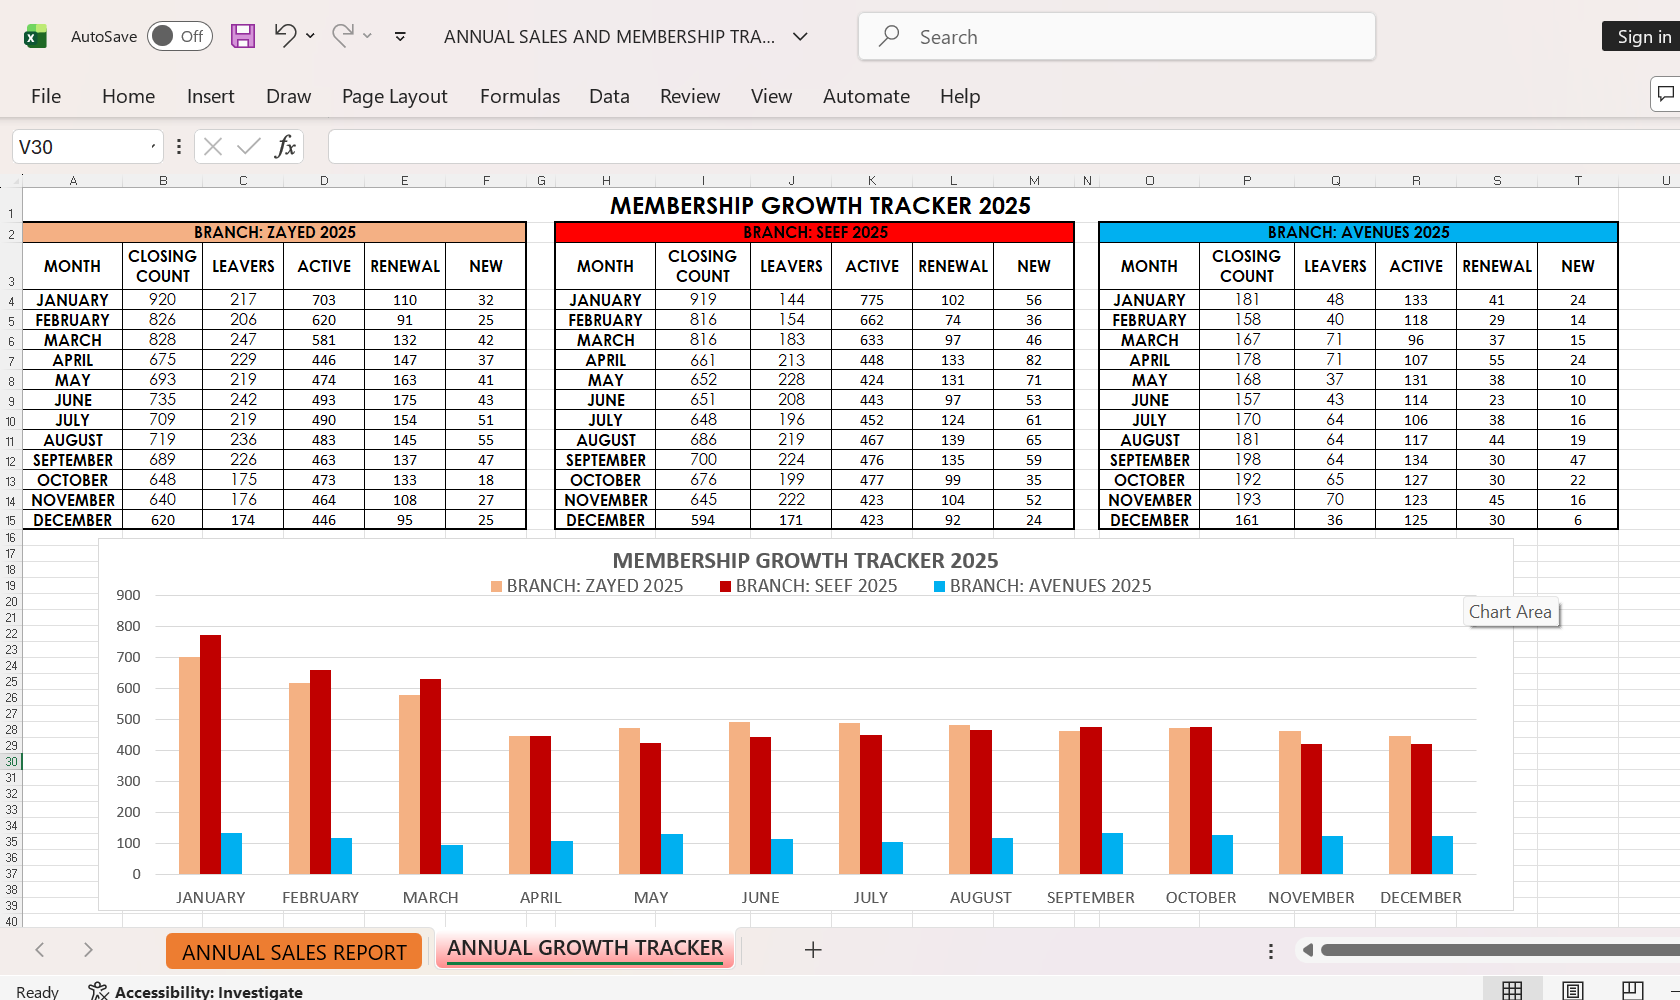Click the Undo arrow icon
Viewport: 1680px width, 1000px height.
[285, 36]
